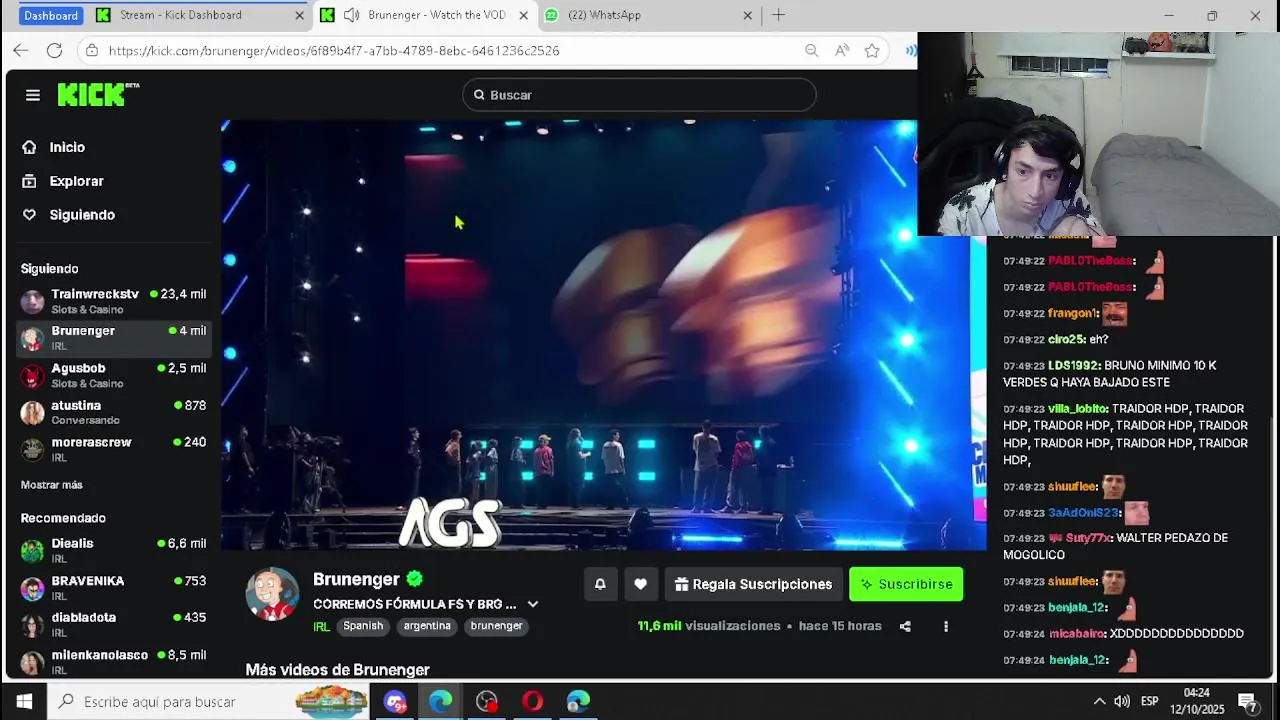Image resolution: width=1280 pixels, height=720 pixels.
Task: Click micabairo username in chat
Action: point(1075,634)
